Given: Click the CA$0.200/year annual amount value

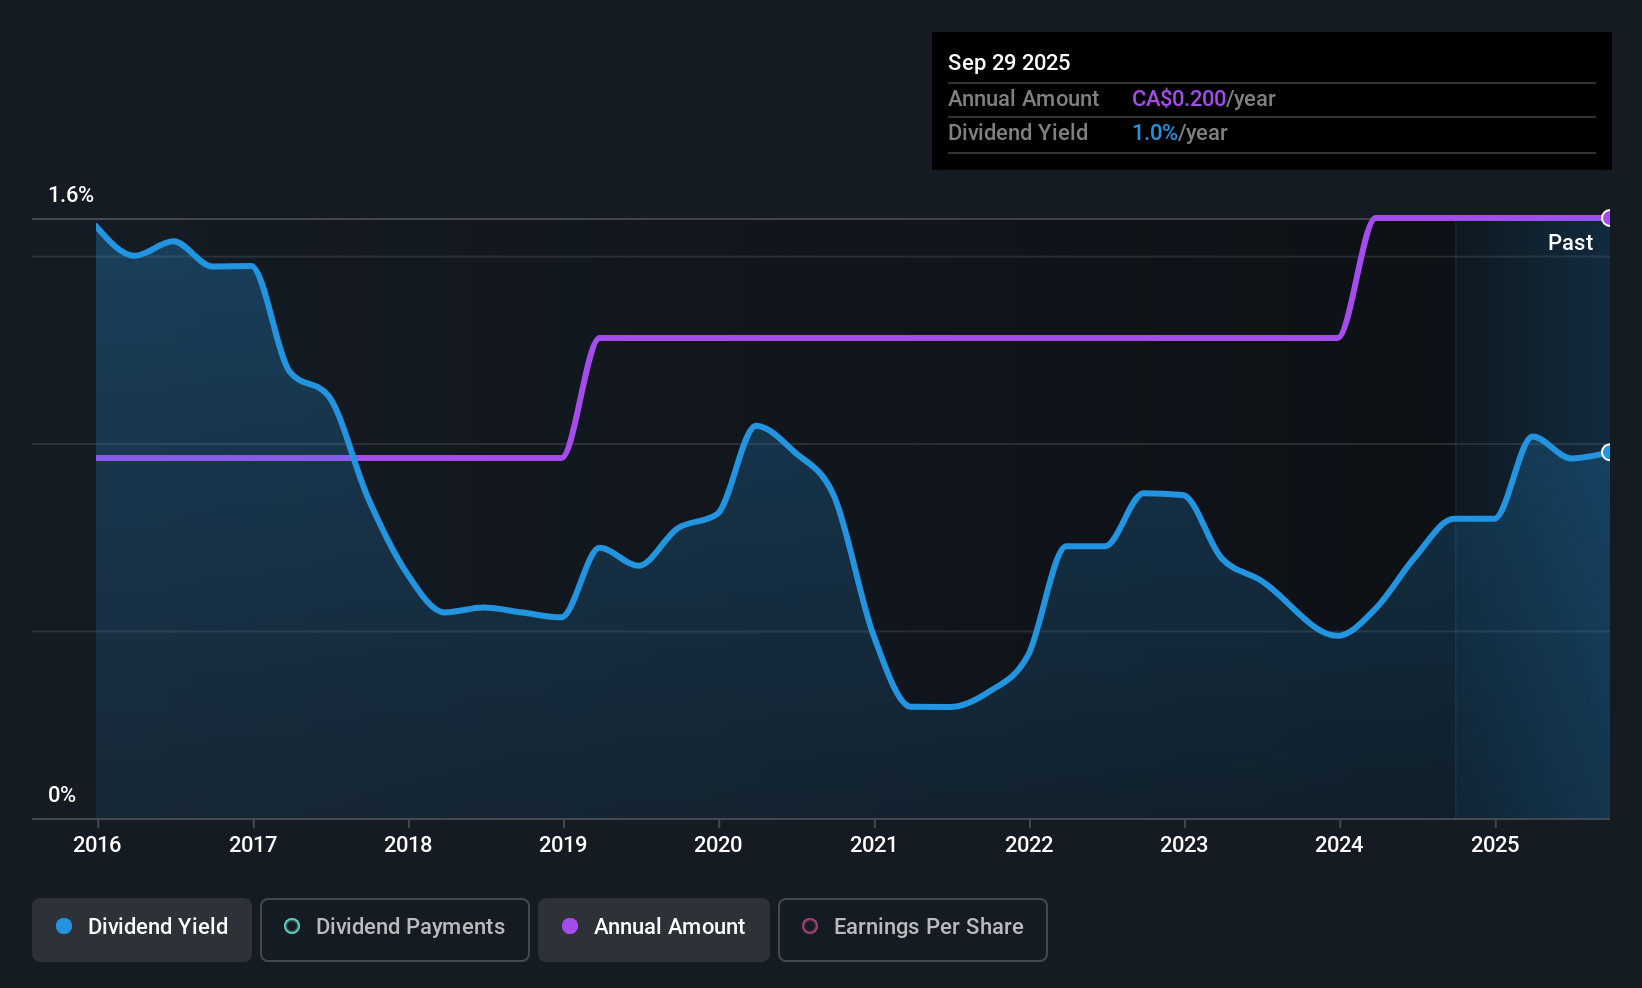Looking at the screenshot, I should [x=1204, y=98].
